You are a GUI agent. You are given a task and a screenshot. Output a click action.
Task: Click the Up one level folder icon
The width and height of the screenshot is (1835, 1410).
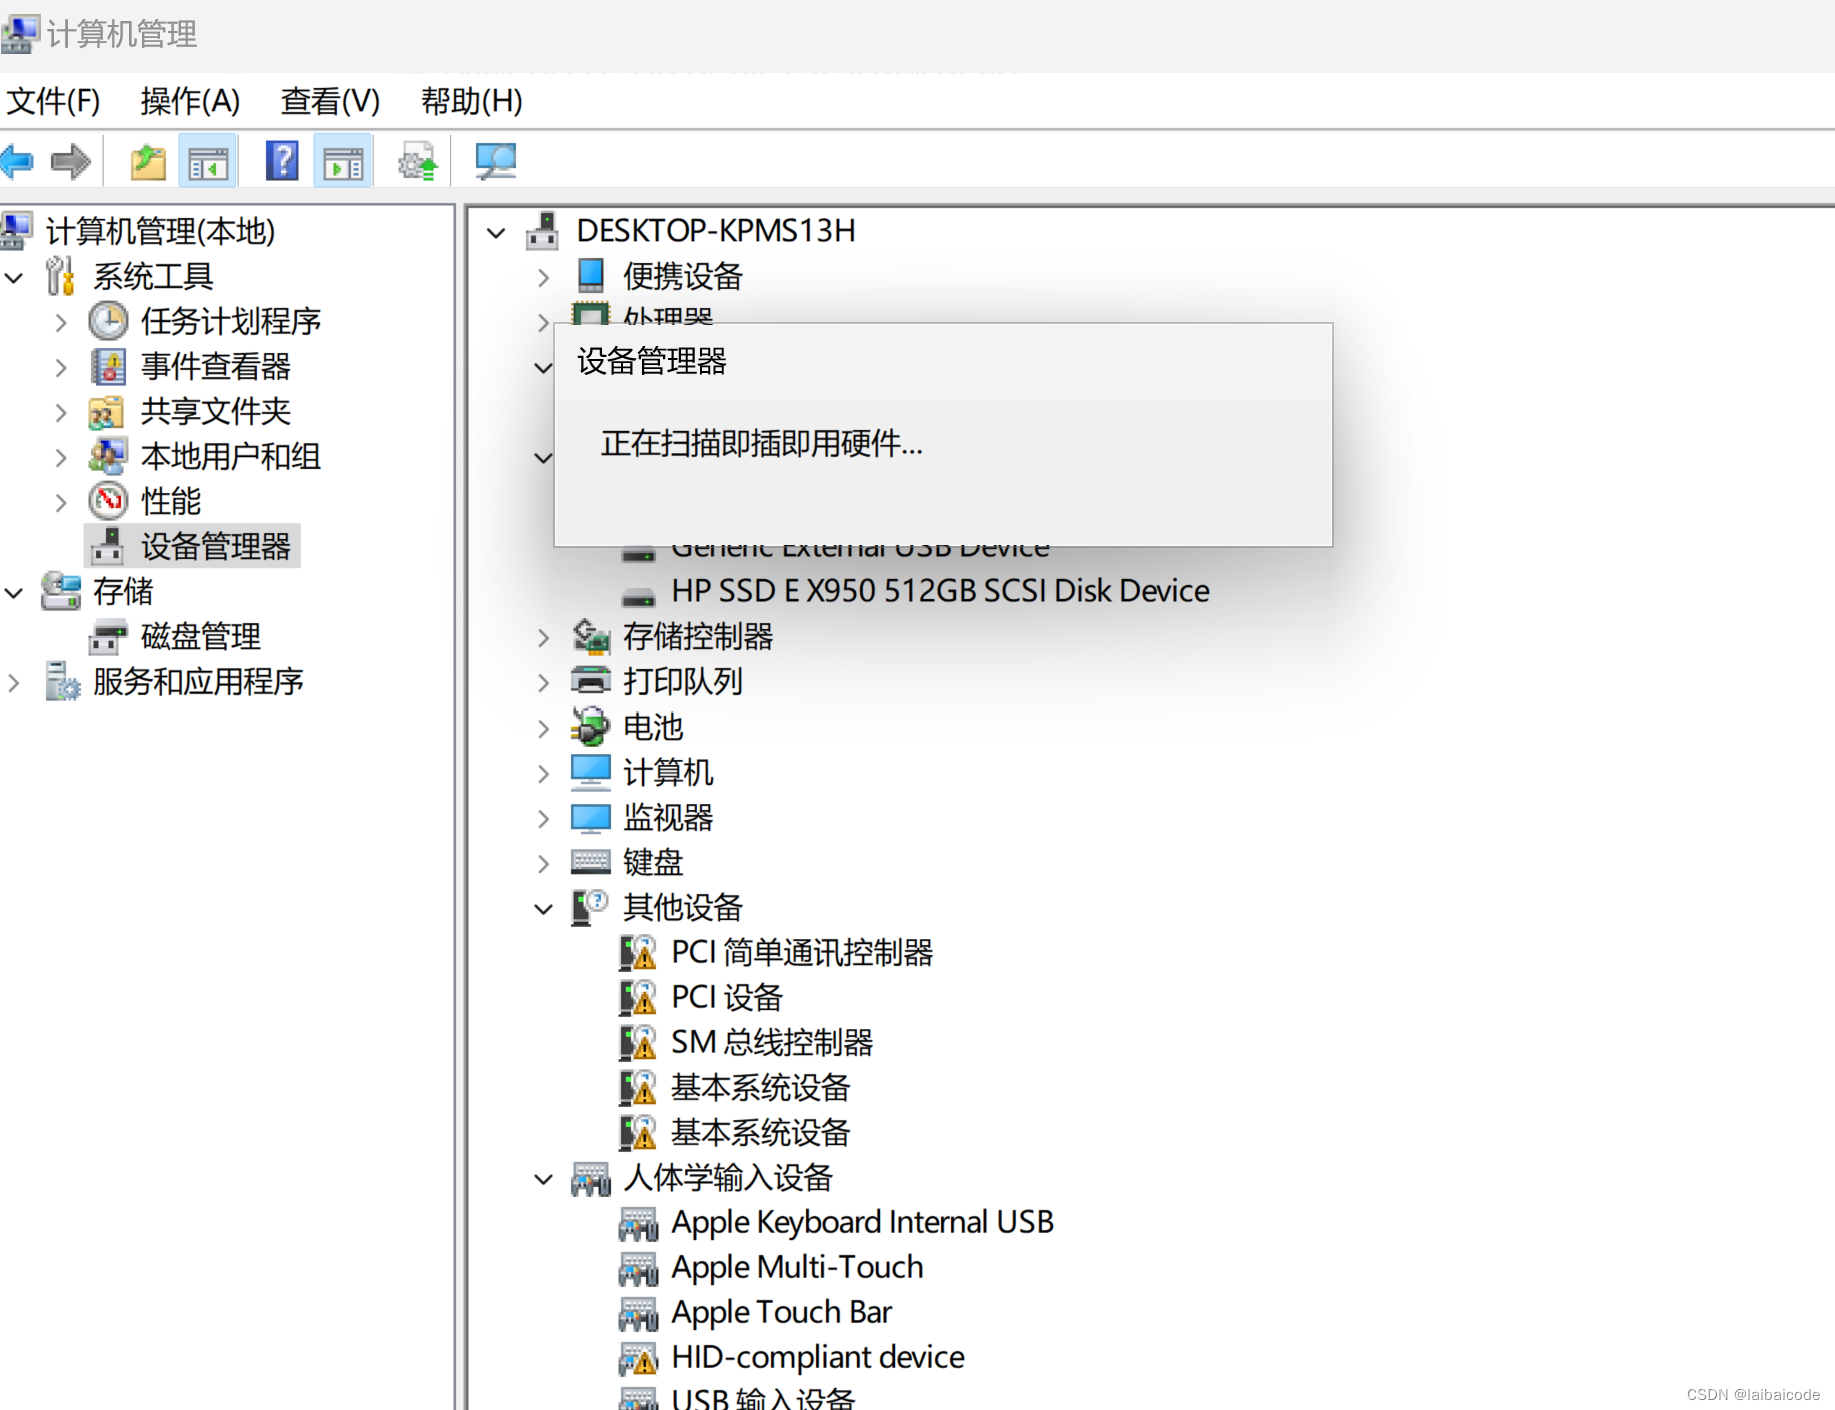pos(148,161)
